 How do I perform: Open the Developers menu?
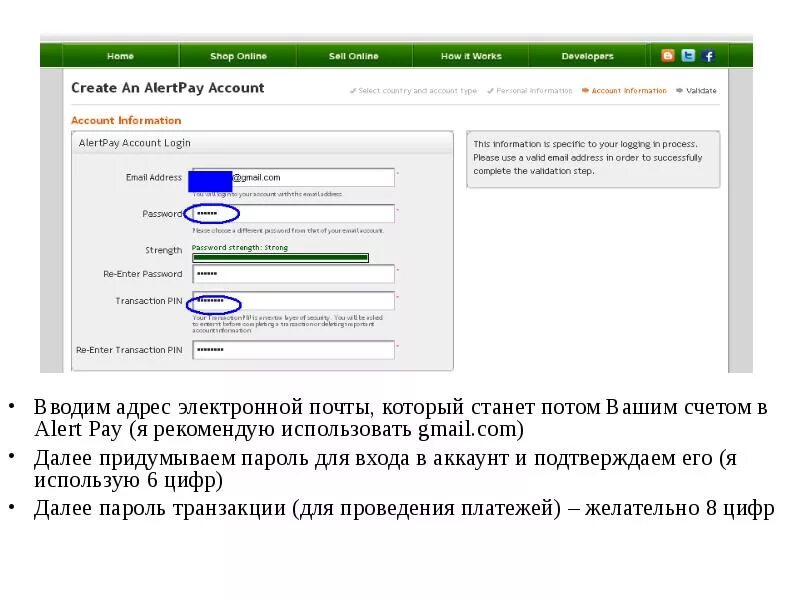pos(587,56)
